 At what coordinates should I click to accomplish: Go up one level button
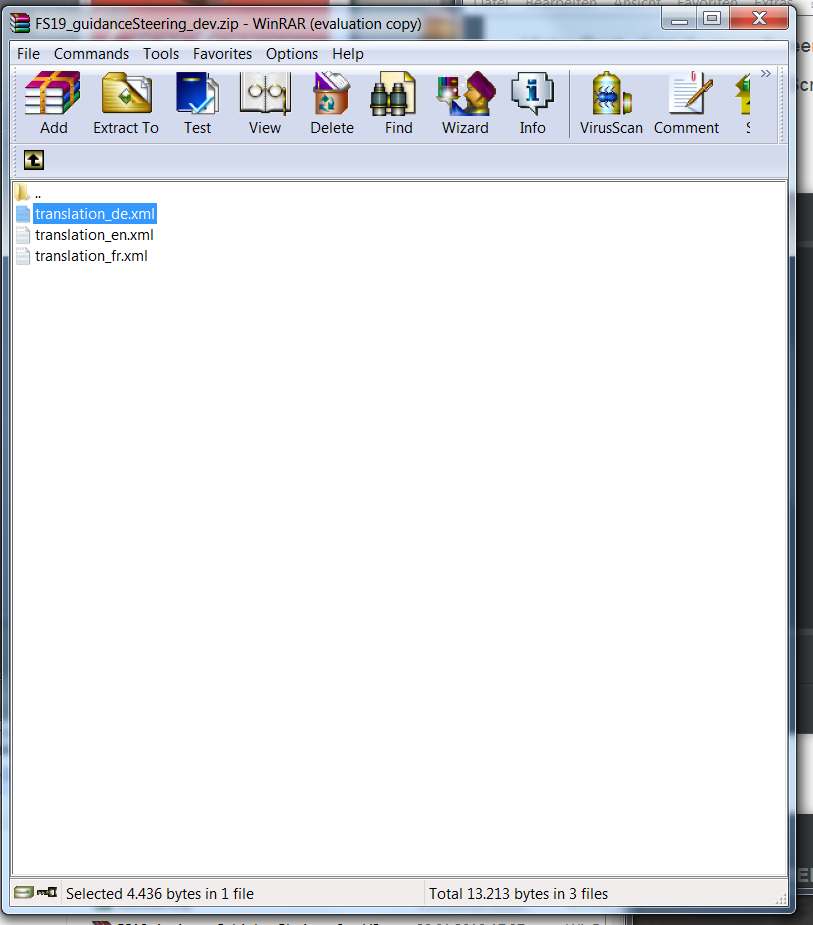[x=34, y=160]
